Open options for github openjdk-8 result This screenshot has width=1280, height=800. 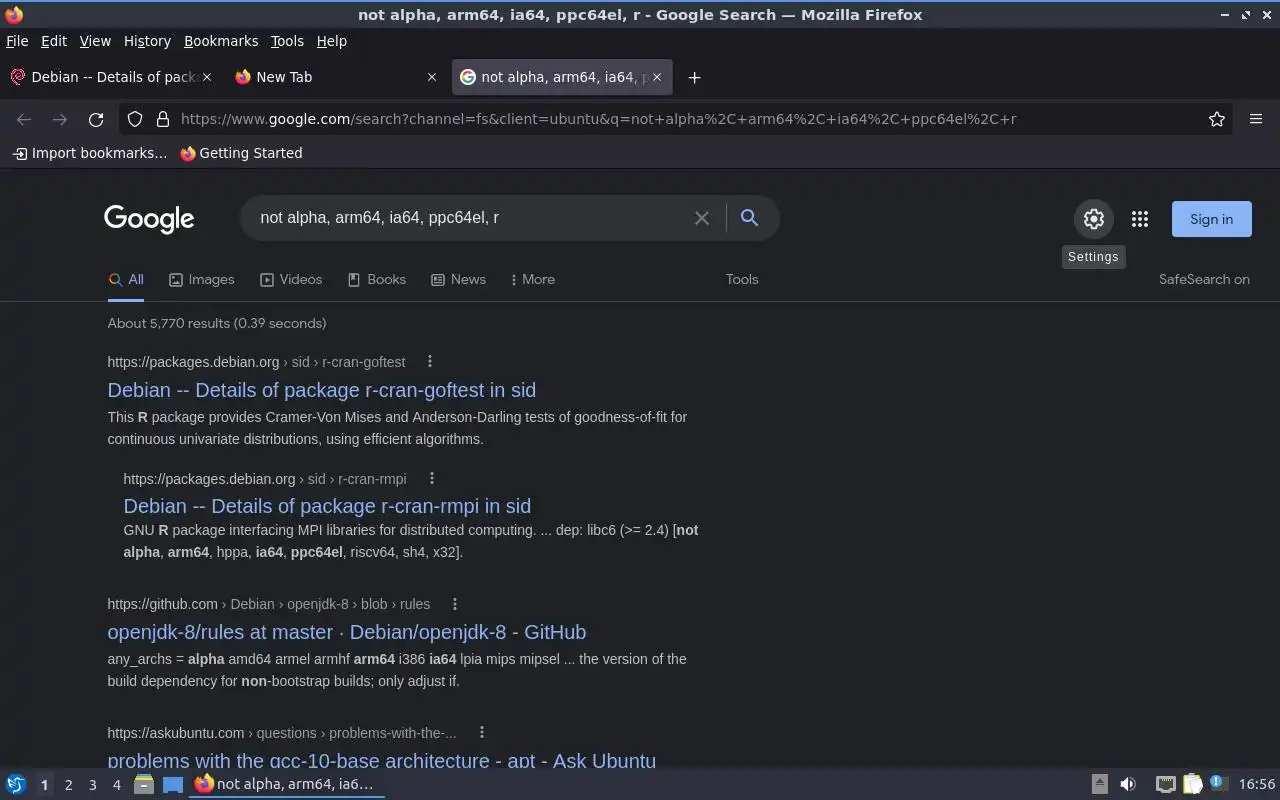[455, 604]
